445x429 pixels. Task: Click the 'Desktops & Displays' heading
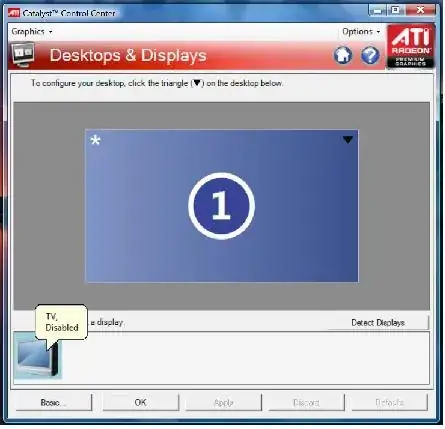click(128, 55)
